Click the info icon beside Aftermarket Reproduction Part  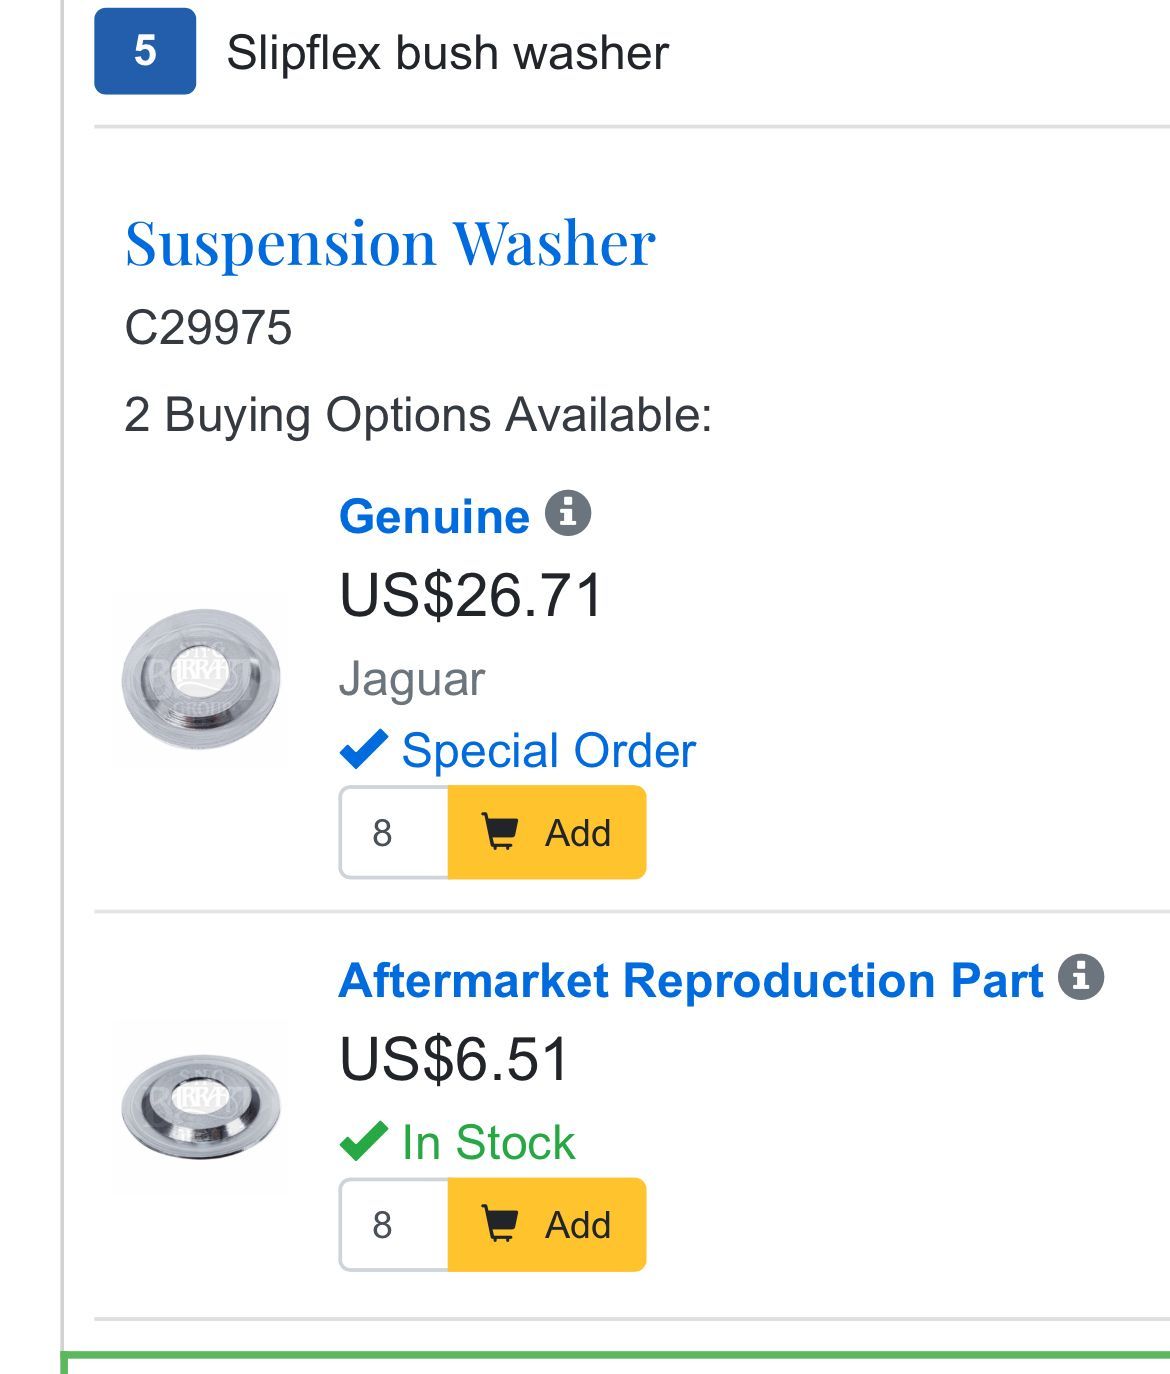(1081, 977)
